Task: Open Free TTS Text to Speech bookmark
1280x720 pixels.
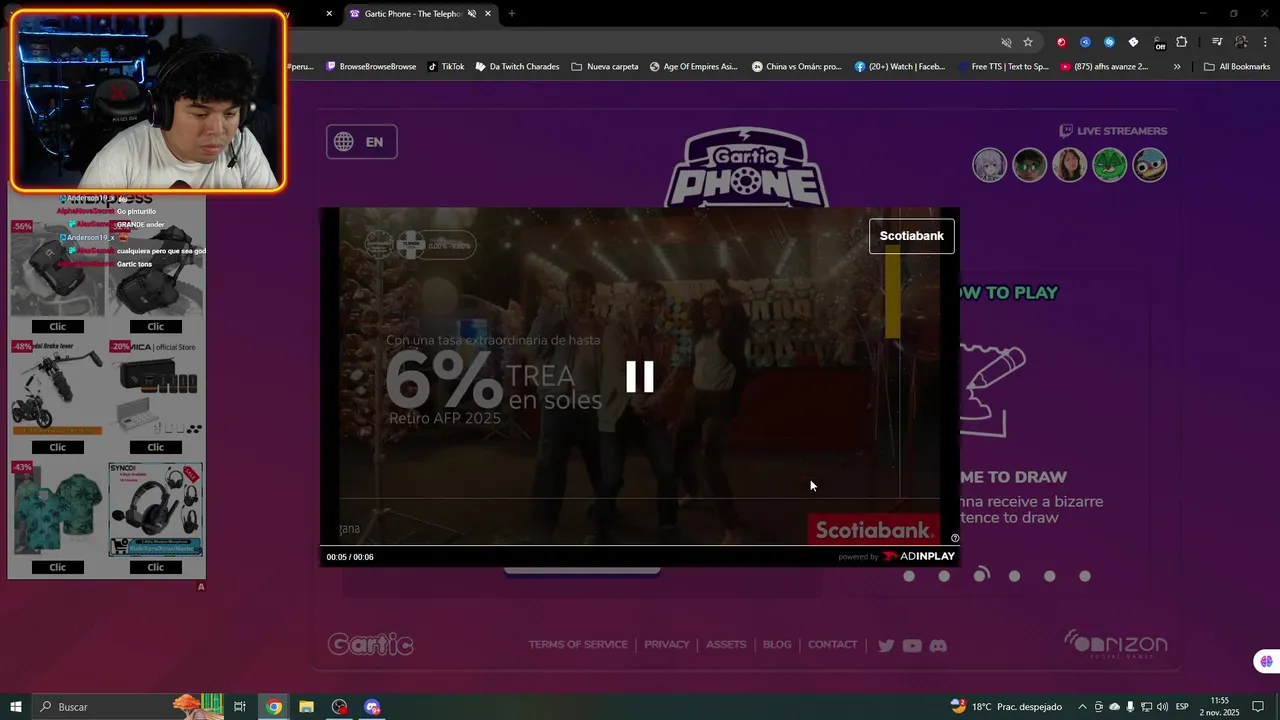Action: coord(1003,67)
